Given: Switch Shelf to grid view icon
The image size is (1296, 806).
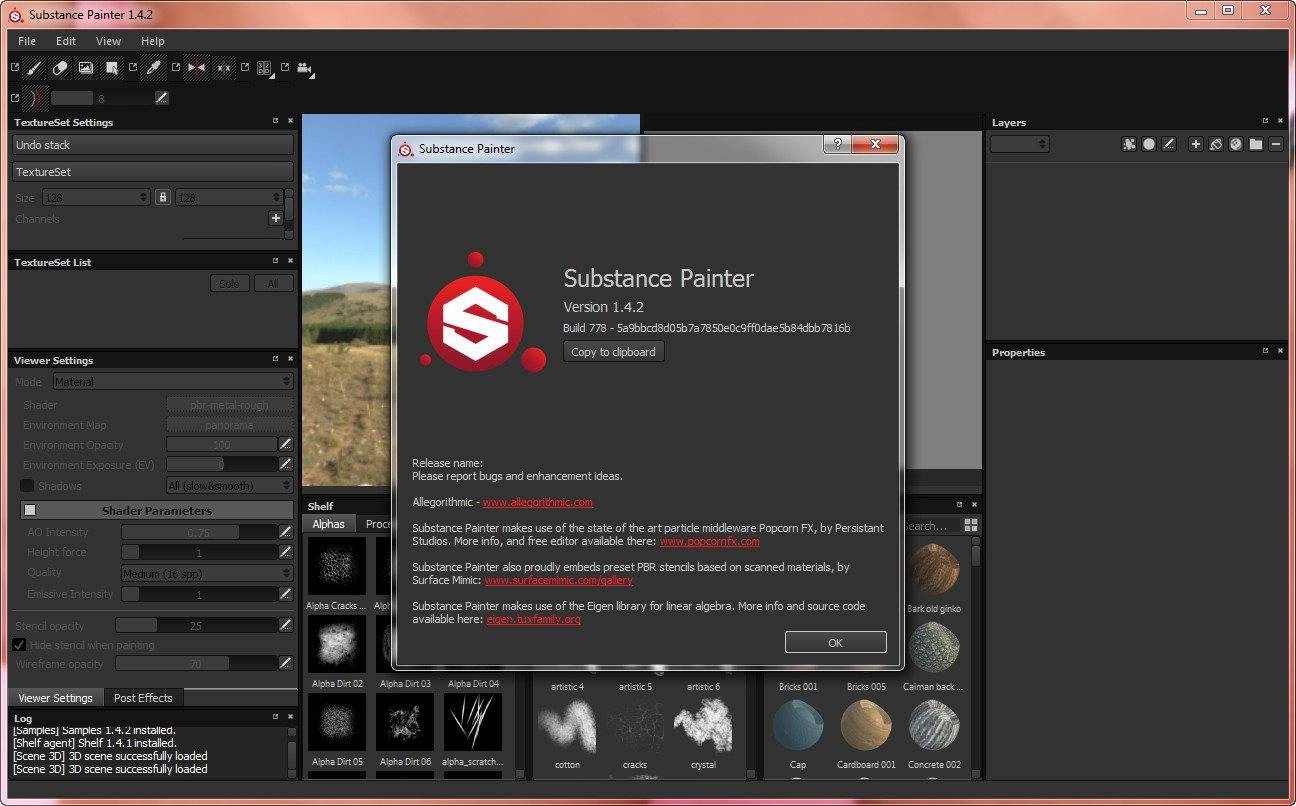Looking at the screenshot, I should (x=971, y=525).
